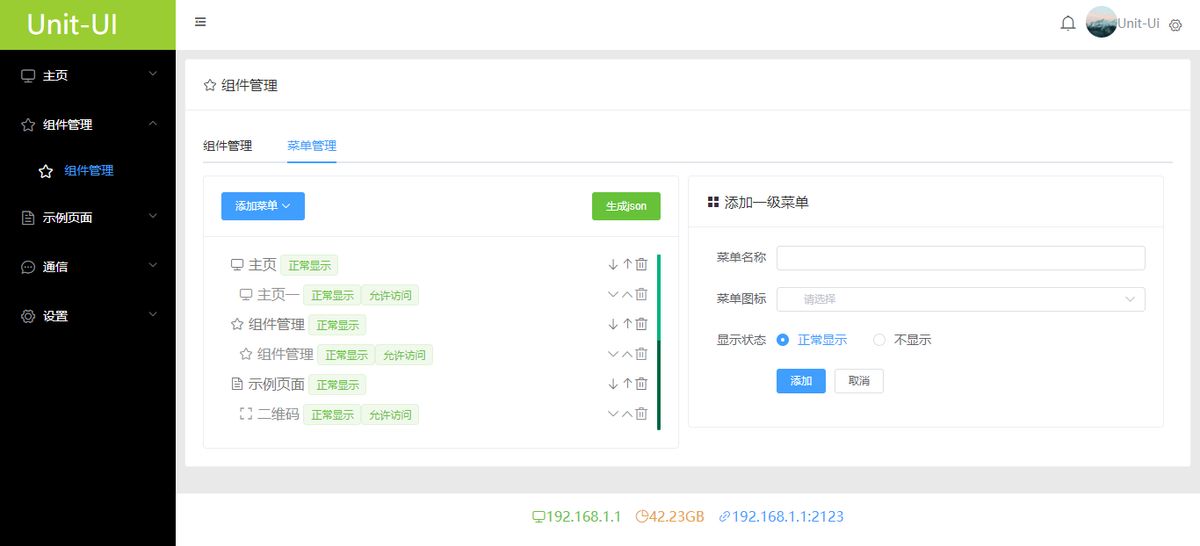Image resolution: width=1200 pixels, height=546 pixels.
Task: Click the user avatar picture
Action: [x=1101, y=23]
